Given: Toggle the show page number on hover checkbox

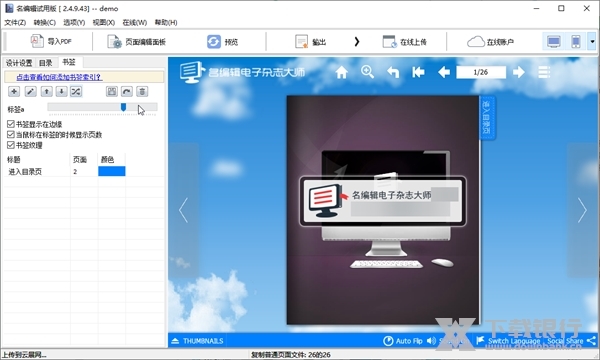Looking at the screenshot, I should coord(11,135).
